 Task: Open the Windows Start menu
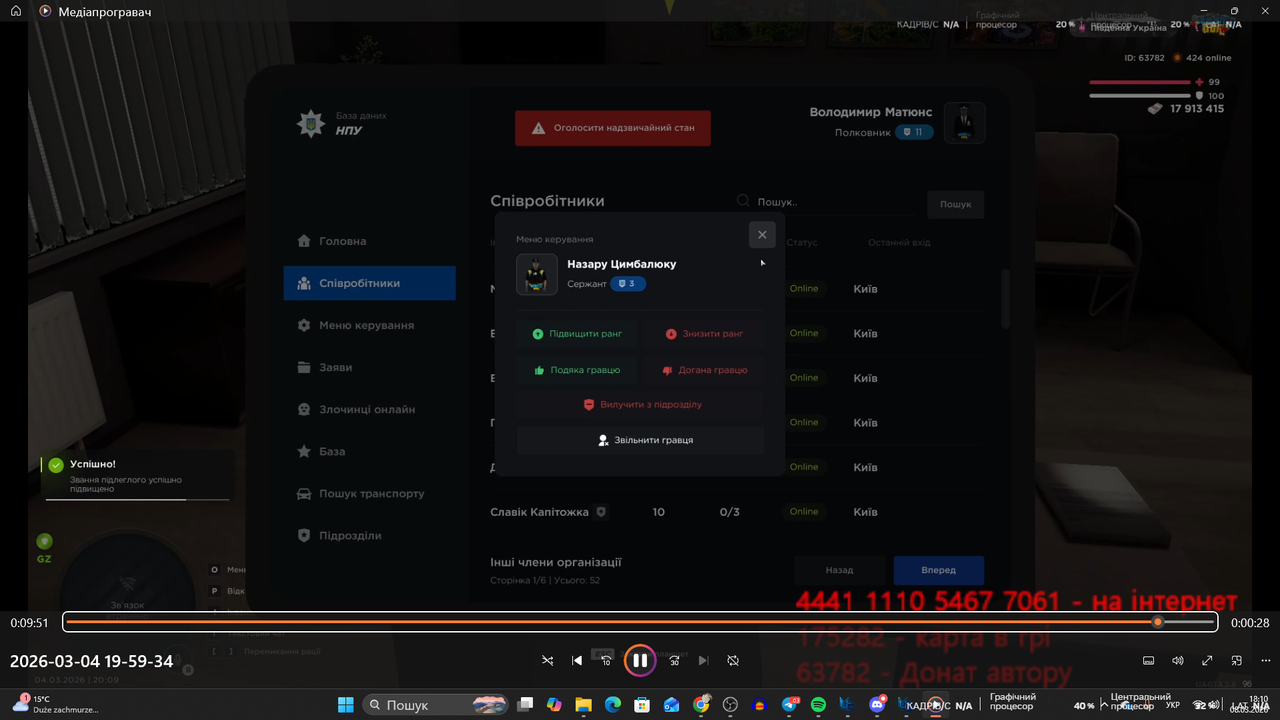(345, 705)
